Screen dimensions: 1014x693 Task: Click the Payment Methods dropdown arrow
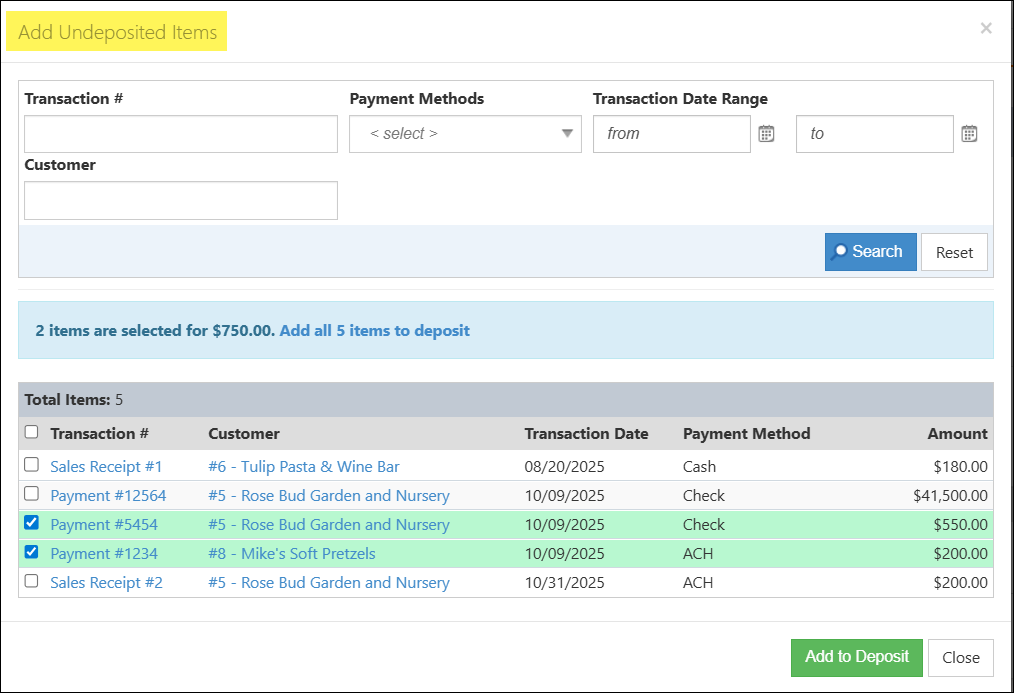click(567, 133)
